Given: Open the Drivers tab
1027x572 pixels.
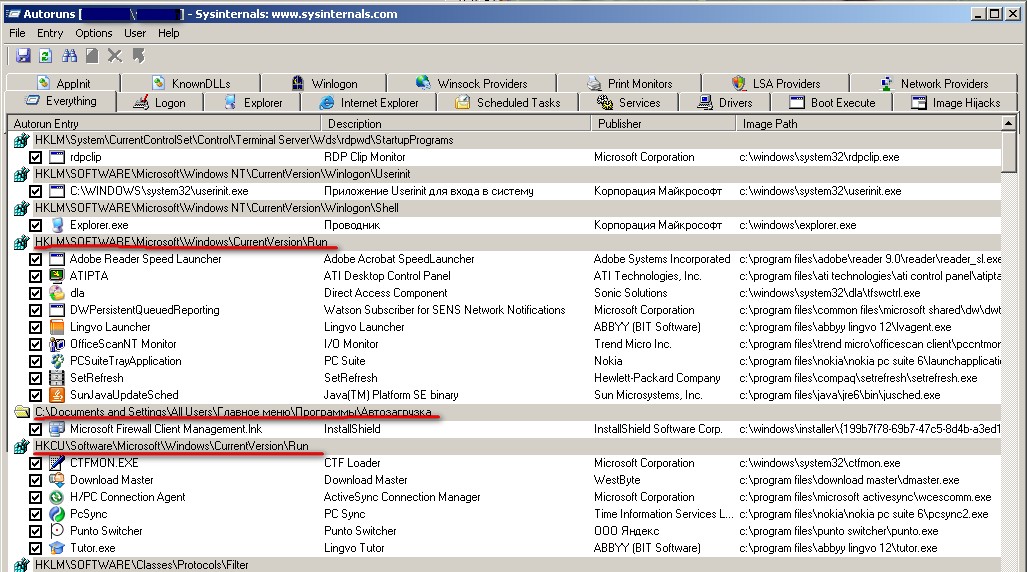Looking at the screenshot, I should [x=725, y=102].
